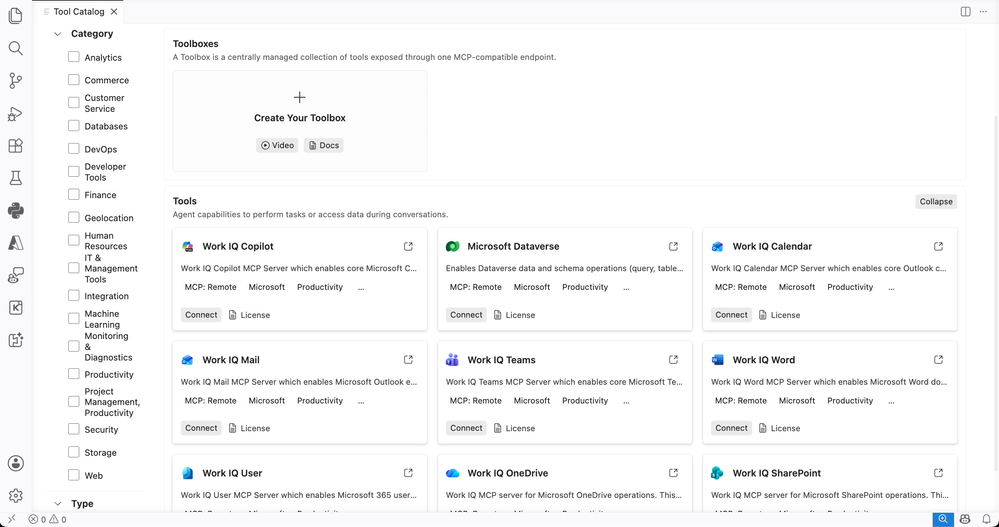This screenshot has height=527, width=999.
Task: Check the Productivity category checkbox
Action: click(74, 374)
